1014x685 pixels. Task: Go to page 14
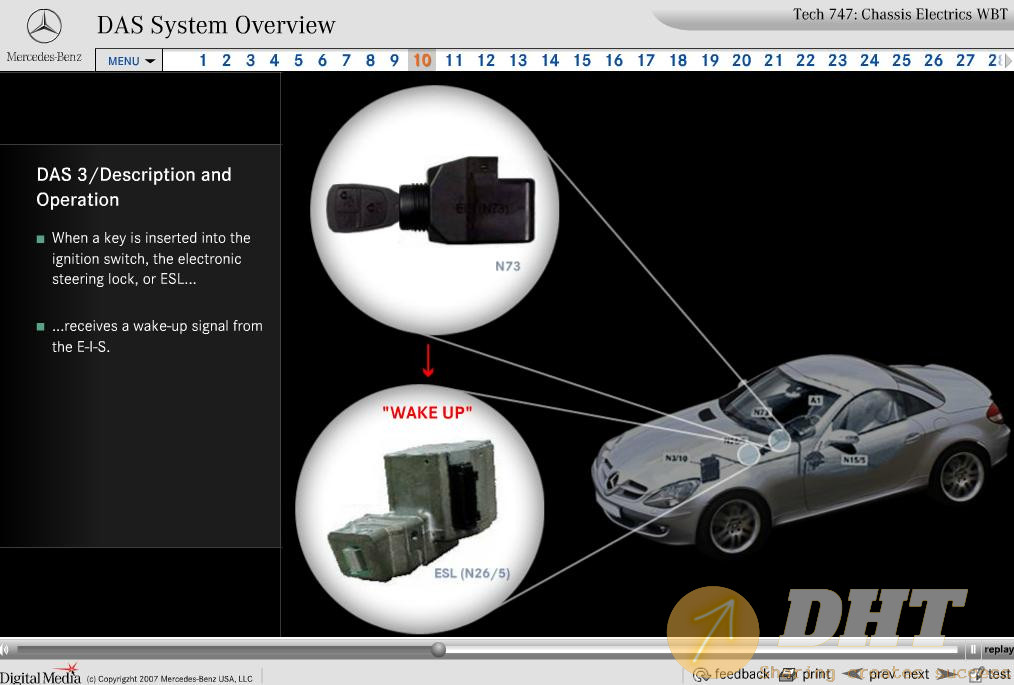550,61
